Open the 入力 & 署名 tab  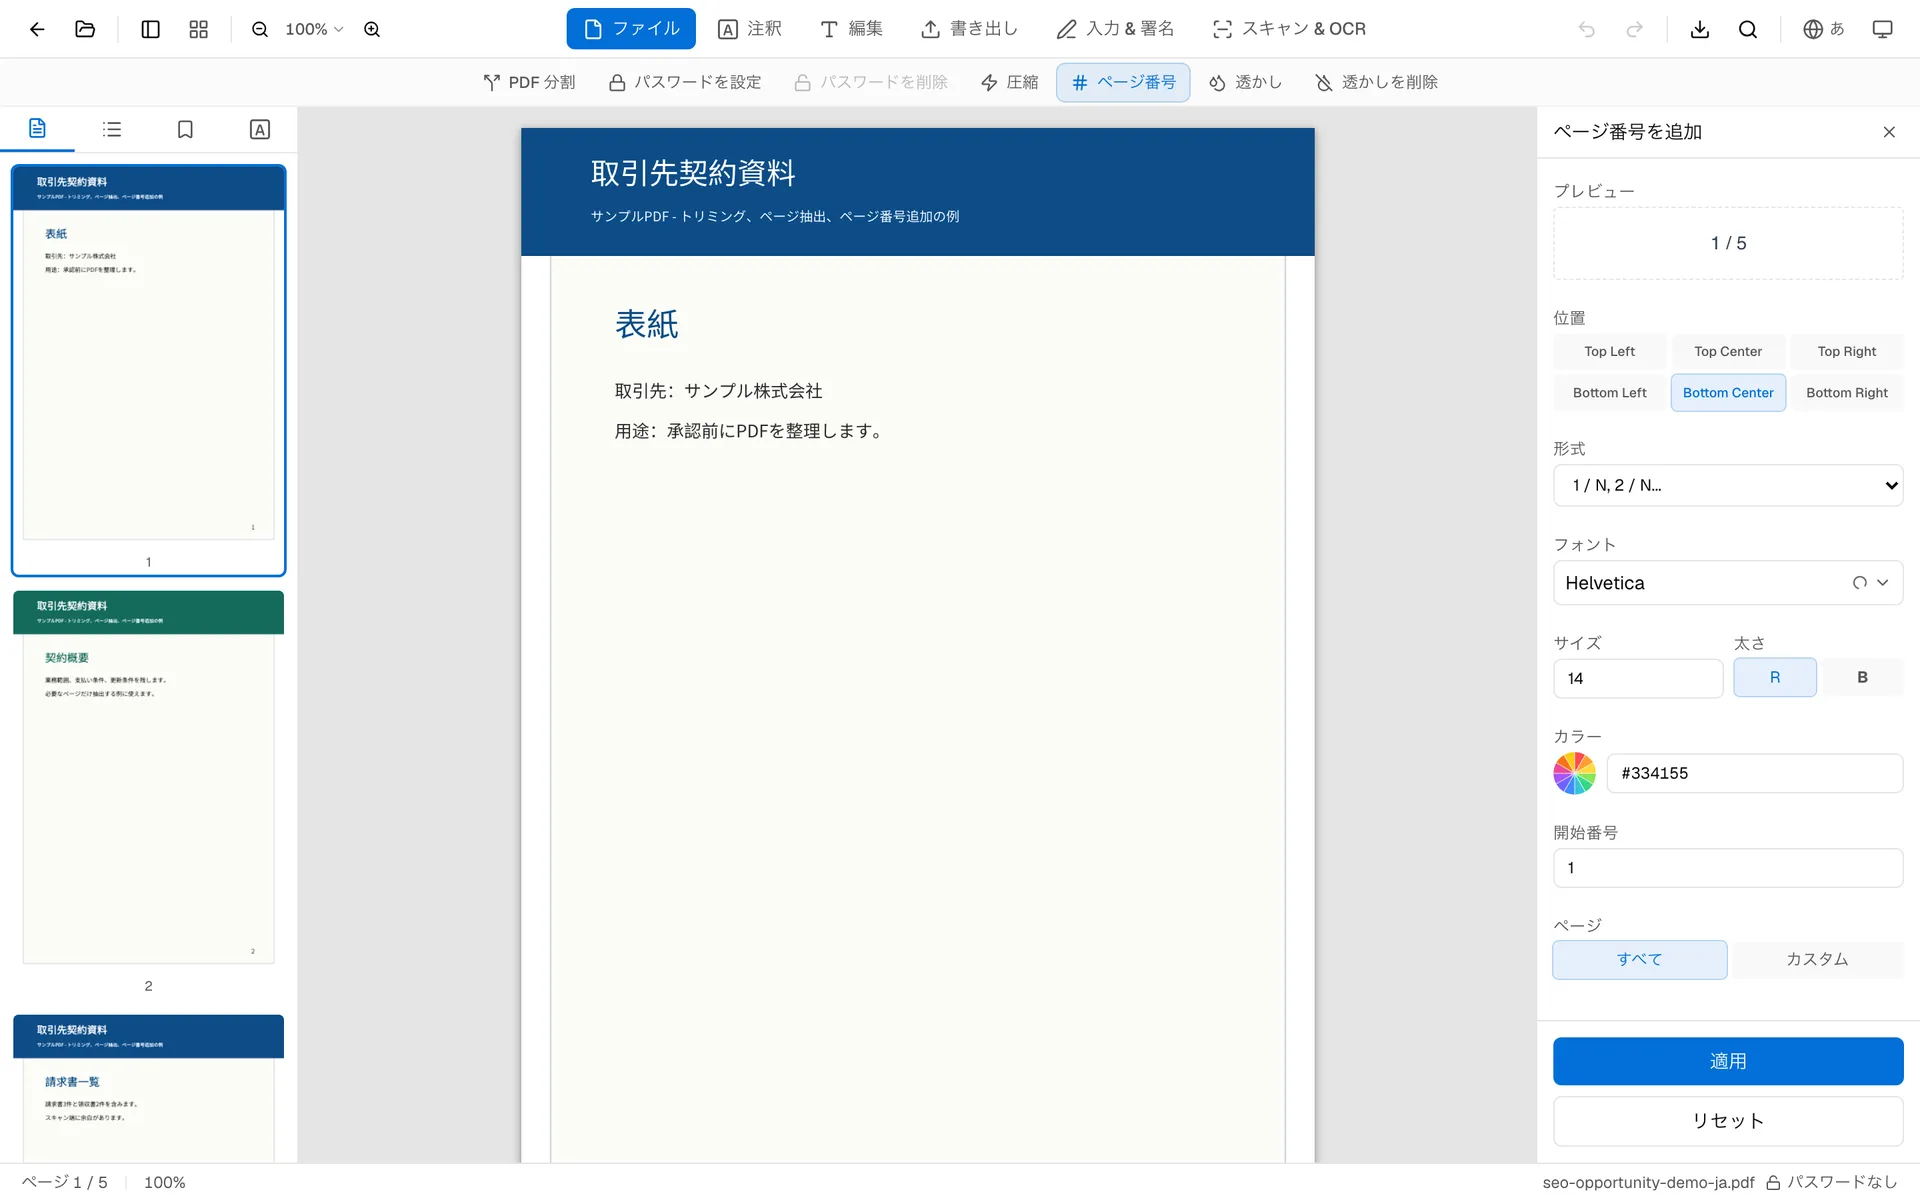point(1116,29)
